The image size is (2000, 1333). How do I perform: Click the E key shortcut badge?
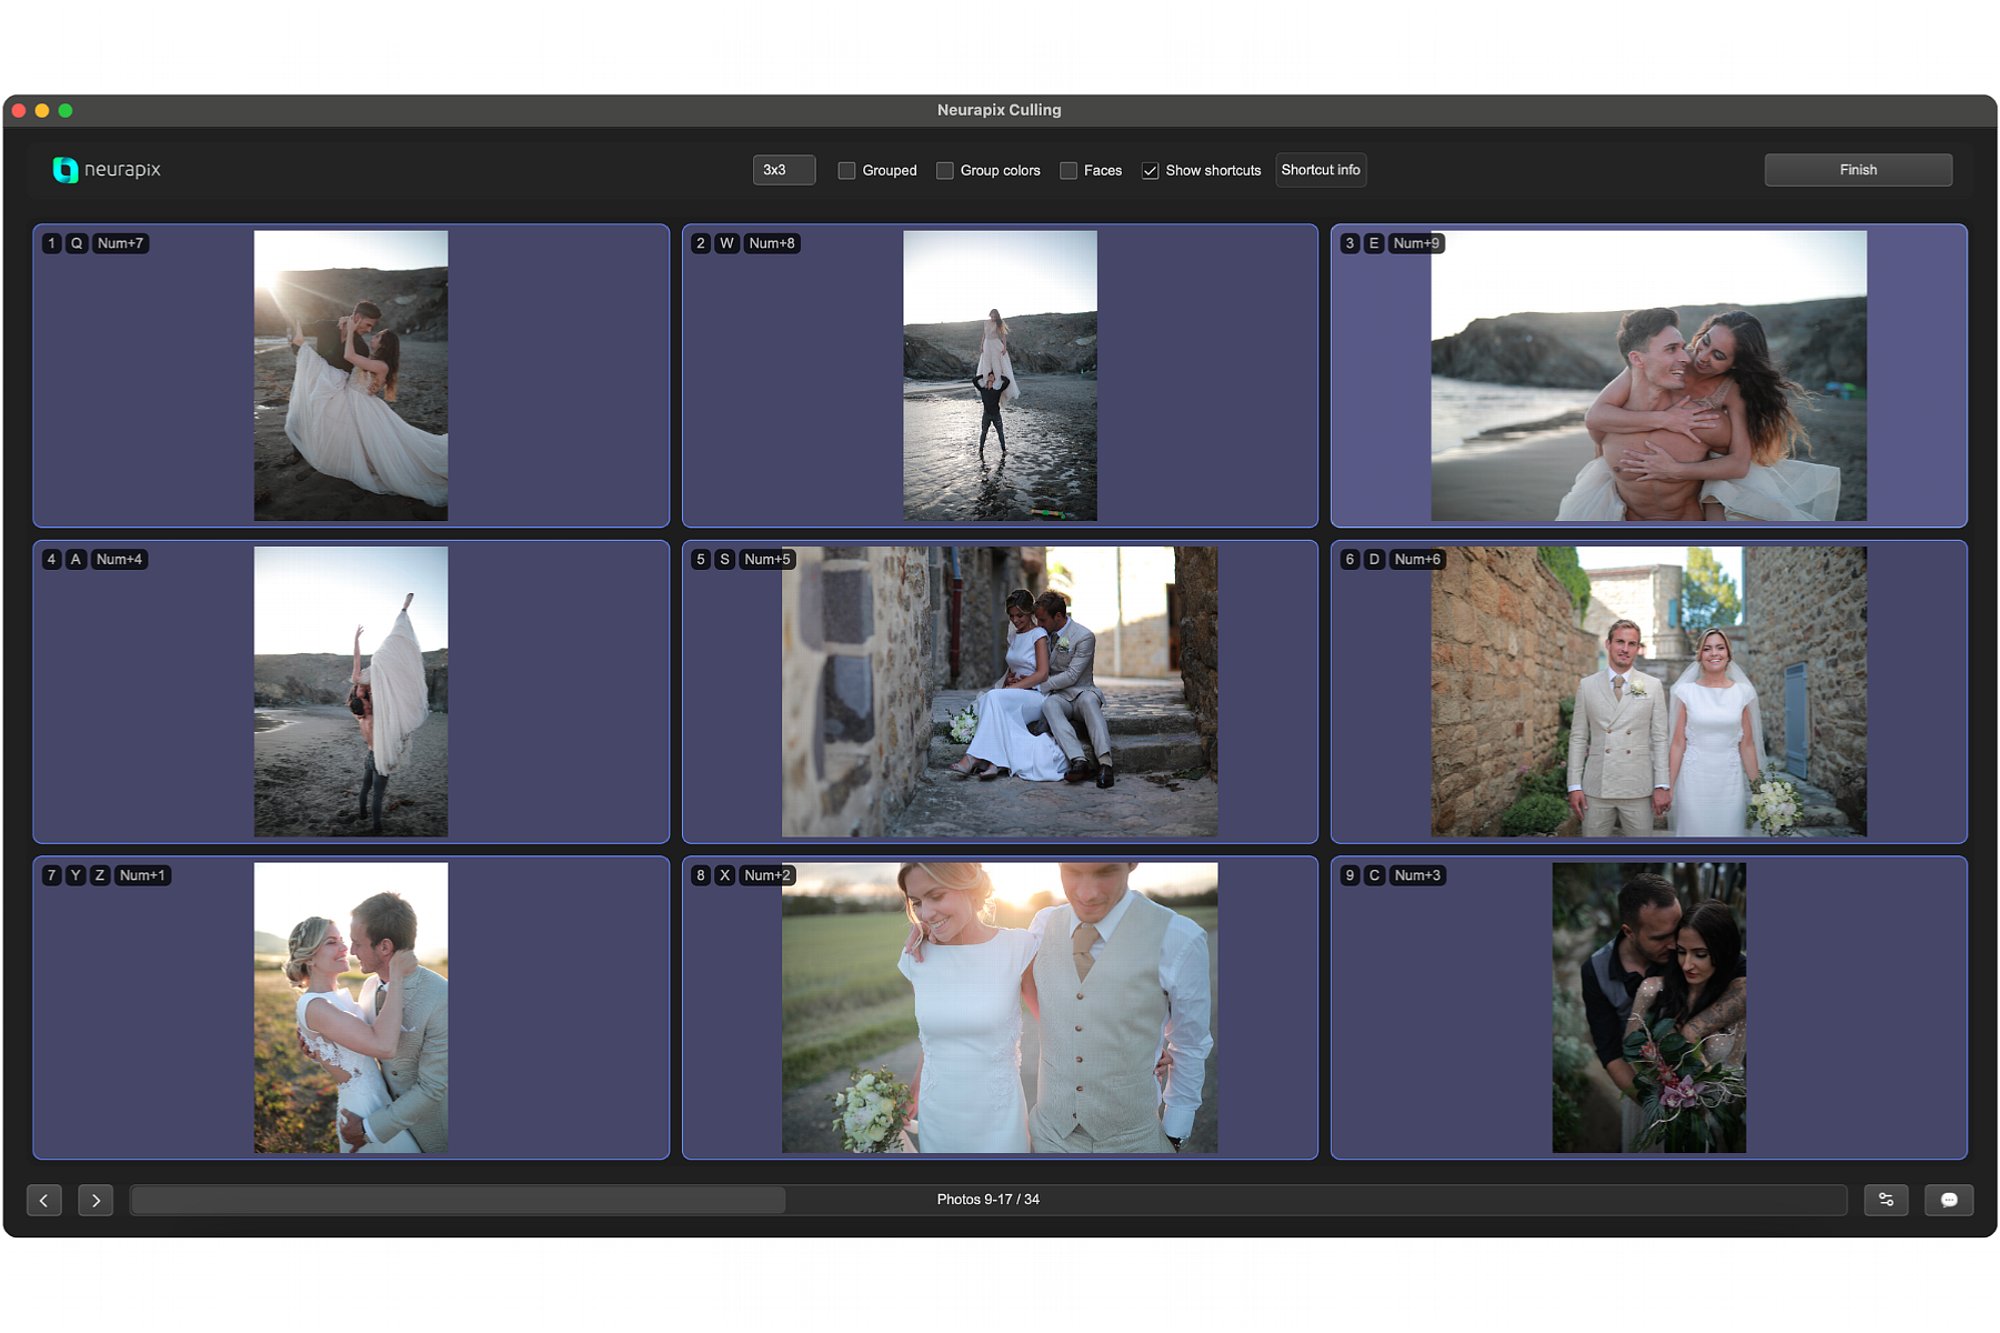[x=1373, y=243]
